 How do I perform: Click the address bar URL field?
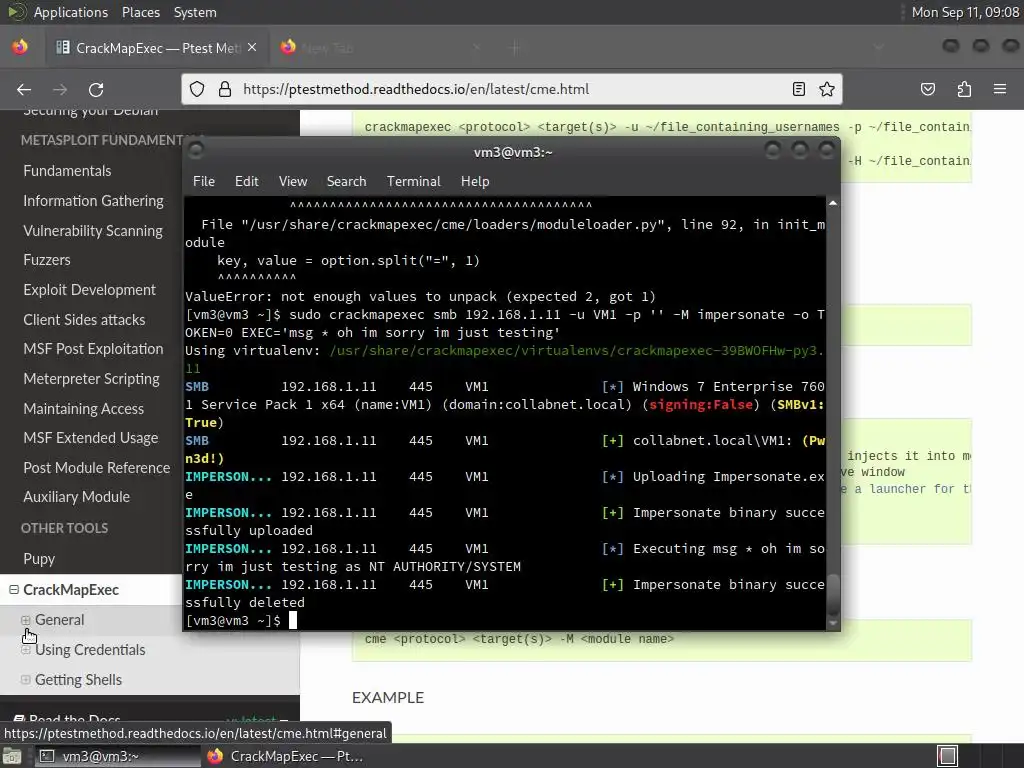(513, 89)
